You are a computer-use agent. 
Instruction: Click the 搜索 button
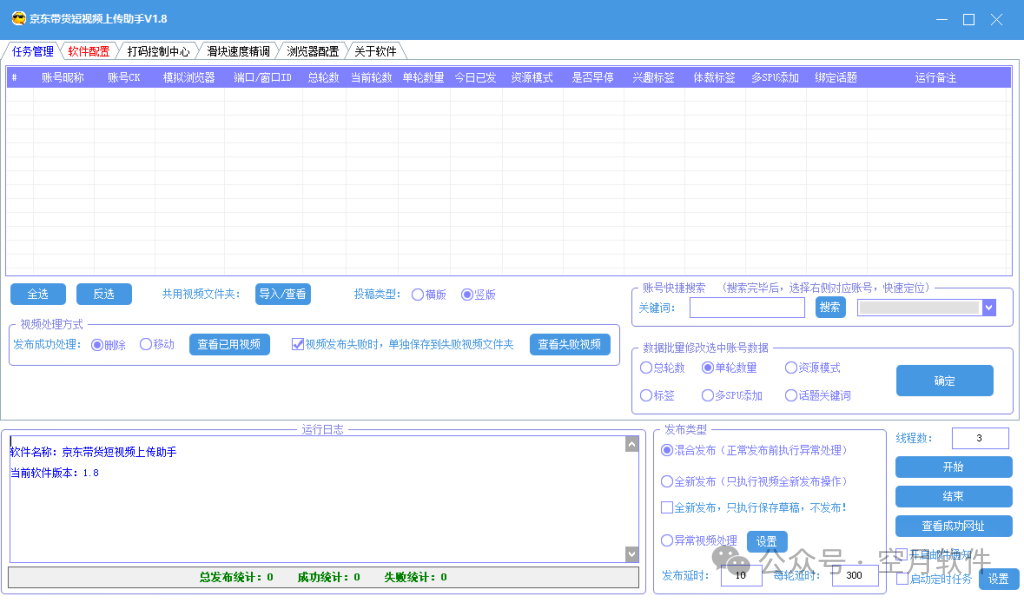tap(830, 307)
